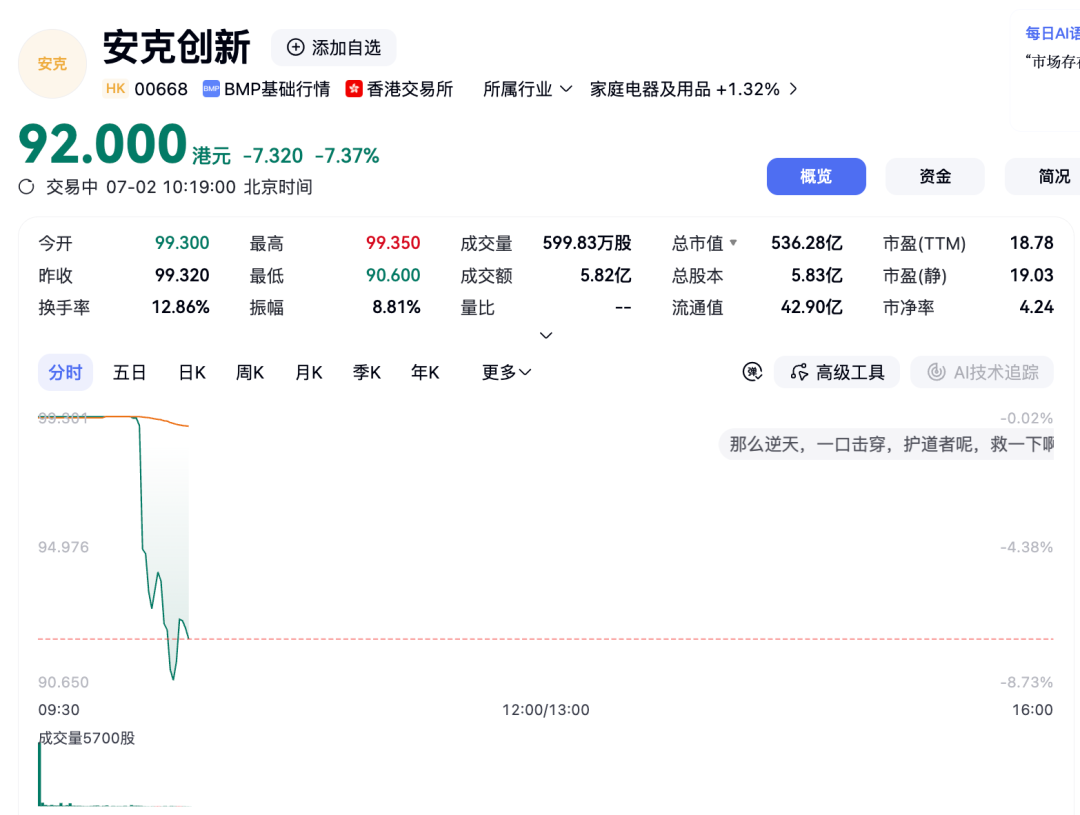1080x815 pixels.
Task: Click the 成交额 value 5.82亿
Action: click(x=605, y=275)
